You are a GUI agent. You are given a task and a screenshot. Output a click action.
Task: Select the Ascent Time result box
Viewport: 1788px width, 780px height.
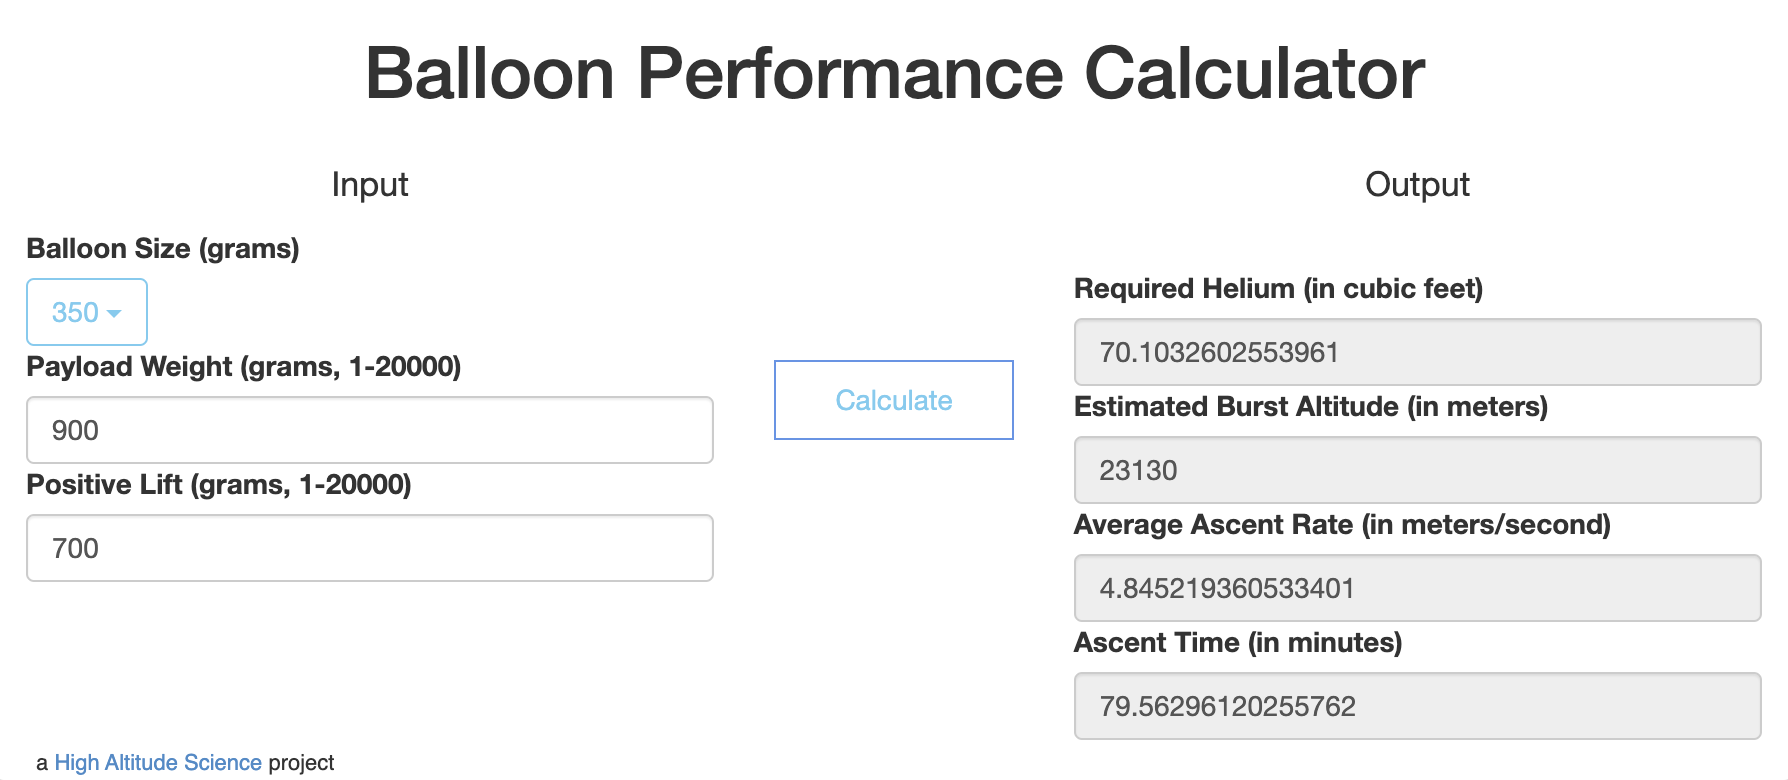click(x=1416, y=706)
